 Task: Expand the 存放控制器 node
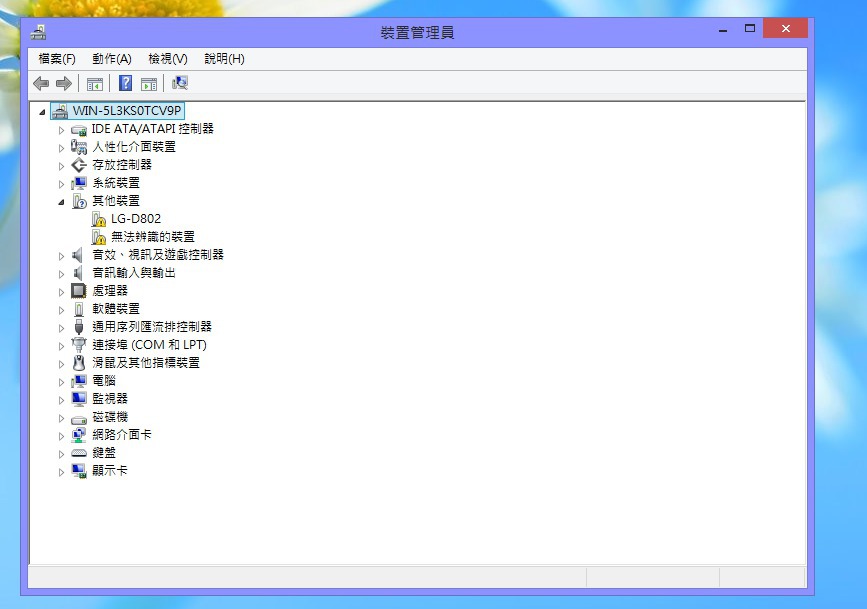[x=61, y=166]
